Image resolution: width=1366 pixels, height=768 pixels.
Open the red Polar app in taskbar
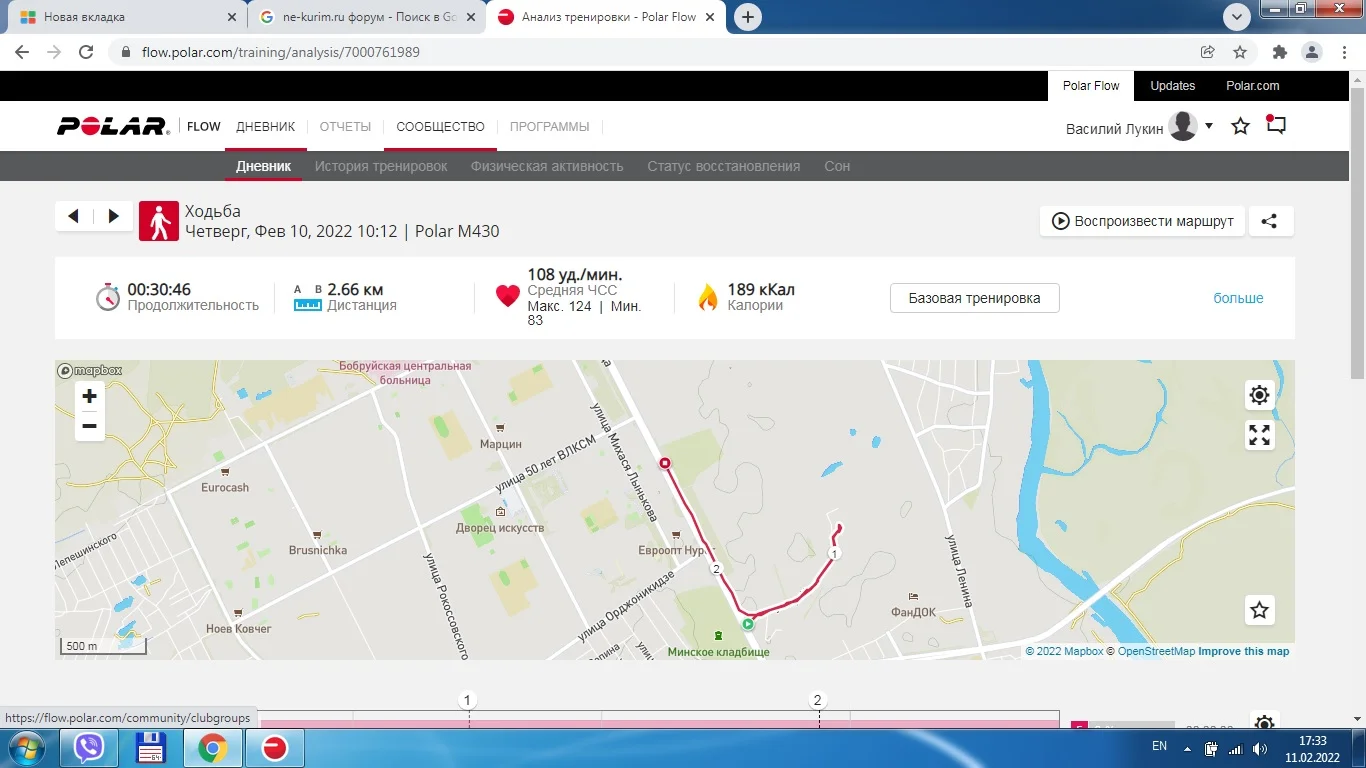click(273, 748)
